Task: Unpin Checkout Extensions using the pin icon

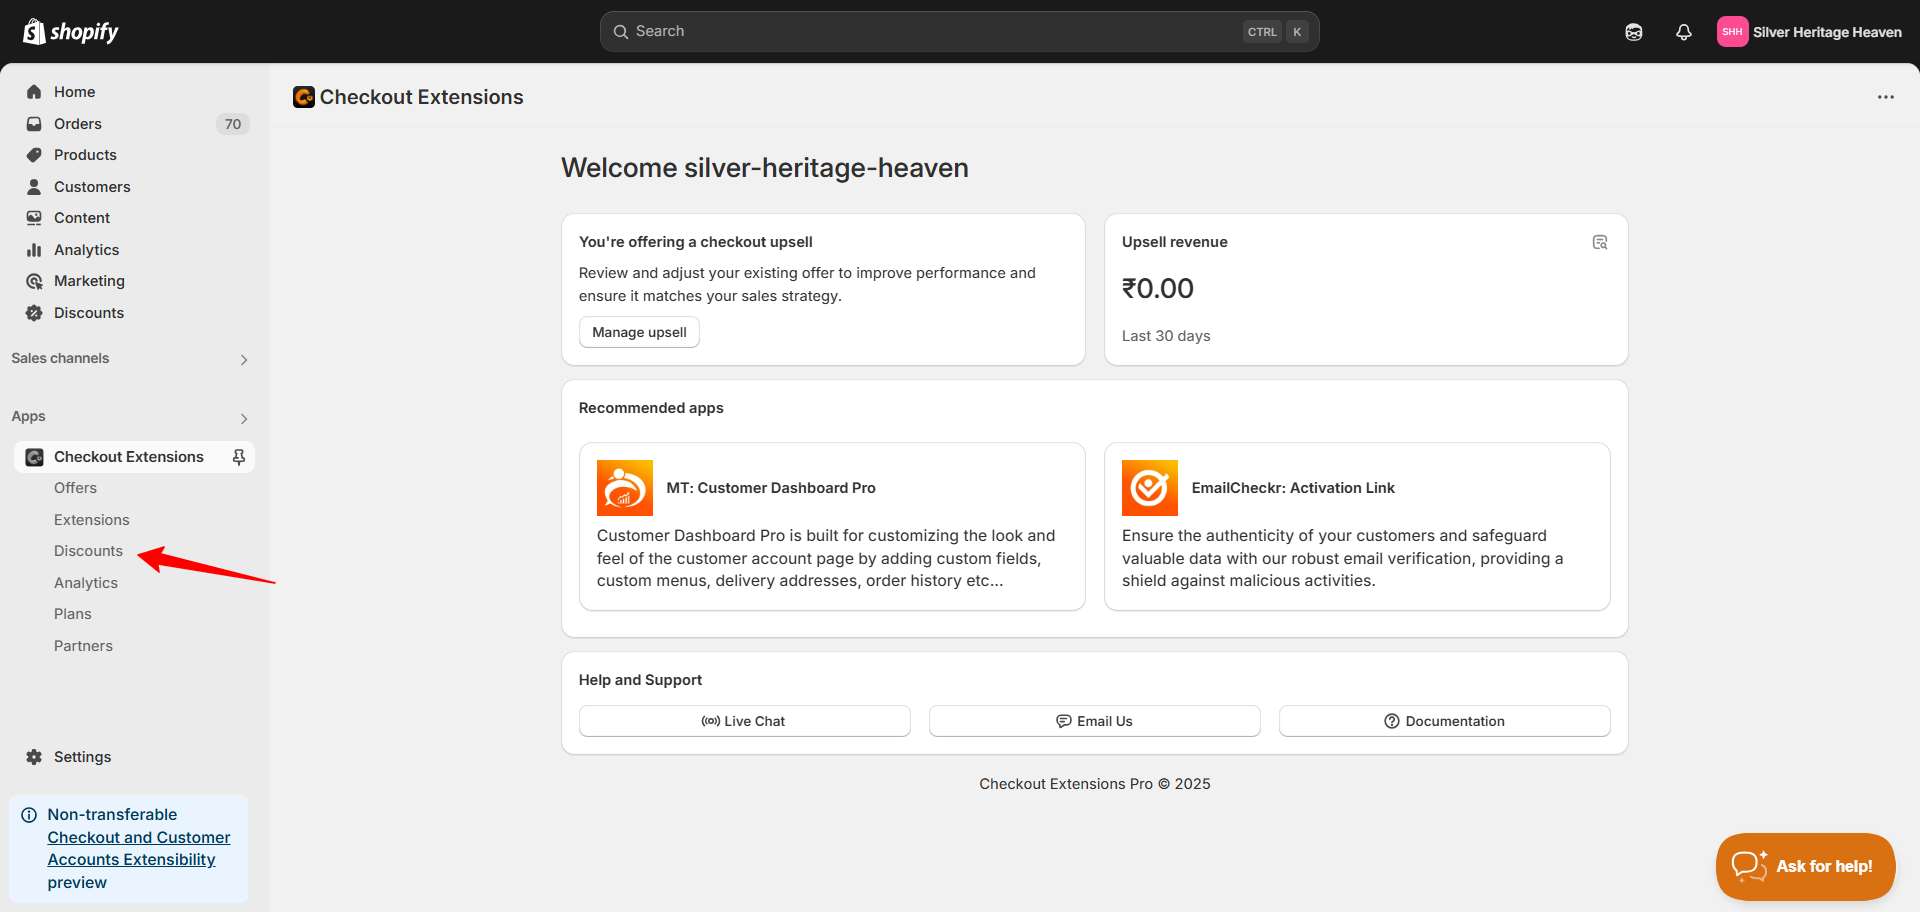Action: (239, 457)
